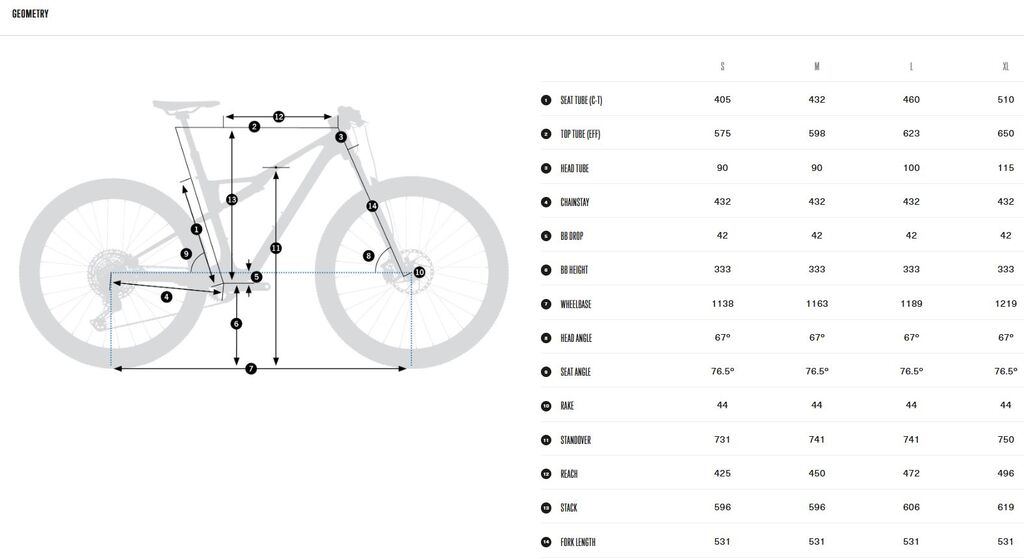Click number 12 bullet beside Reach row
1024x559 pixels.
(546, 474)
